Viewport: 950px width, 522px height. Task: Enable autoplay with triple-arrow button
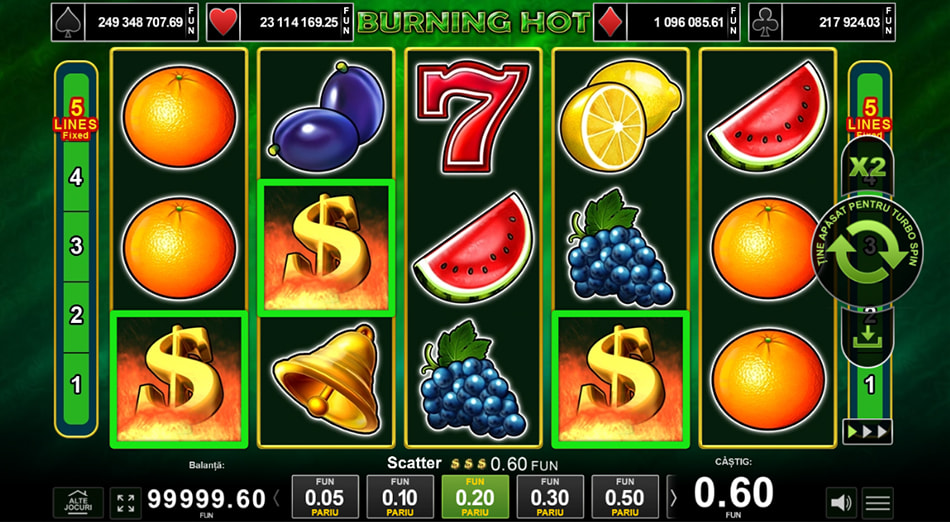(867, 432)
